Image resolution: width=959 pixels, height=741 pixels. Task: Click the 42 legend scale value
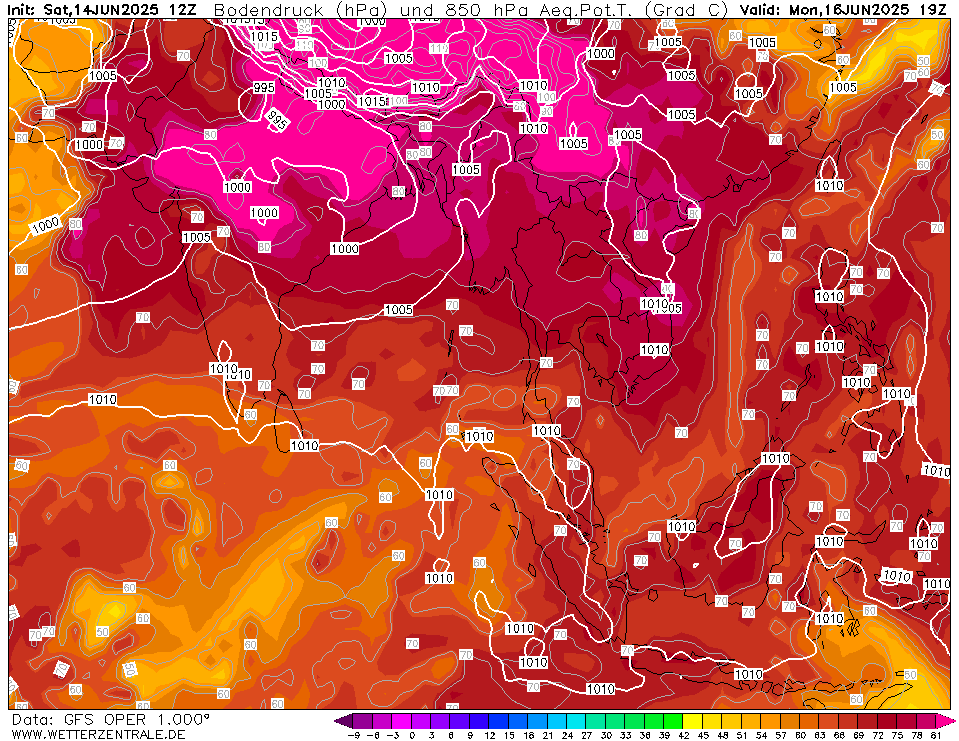click(683, 735)
